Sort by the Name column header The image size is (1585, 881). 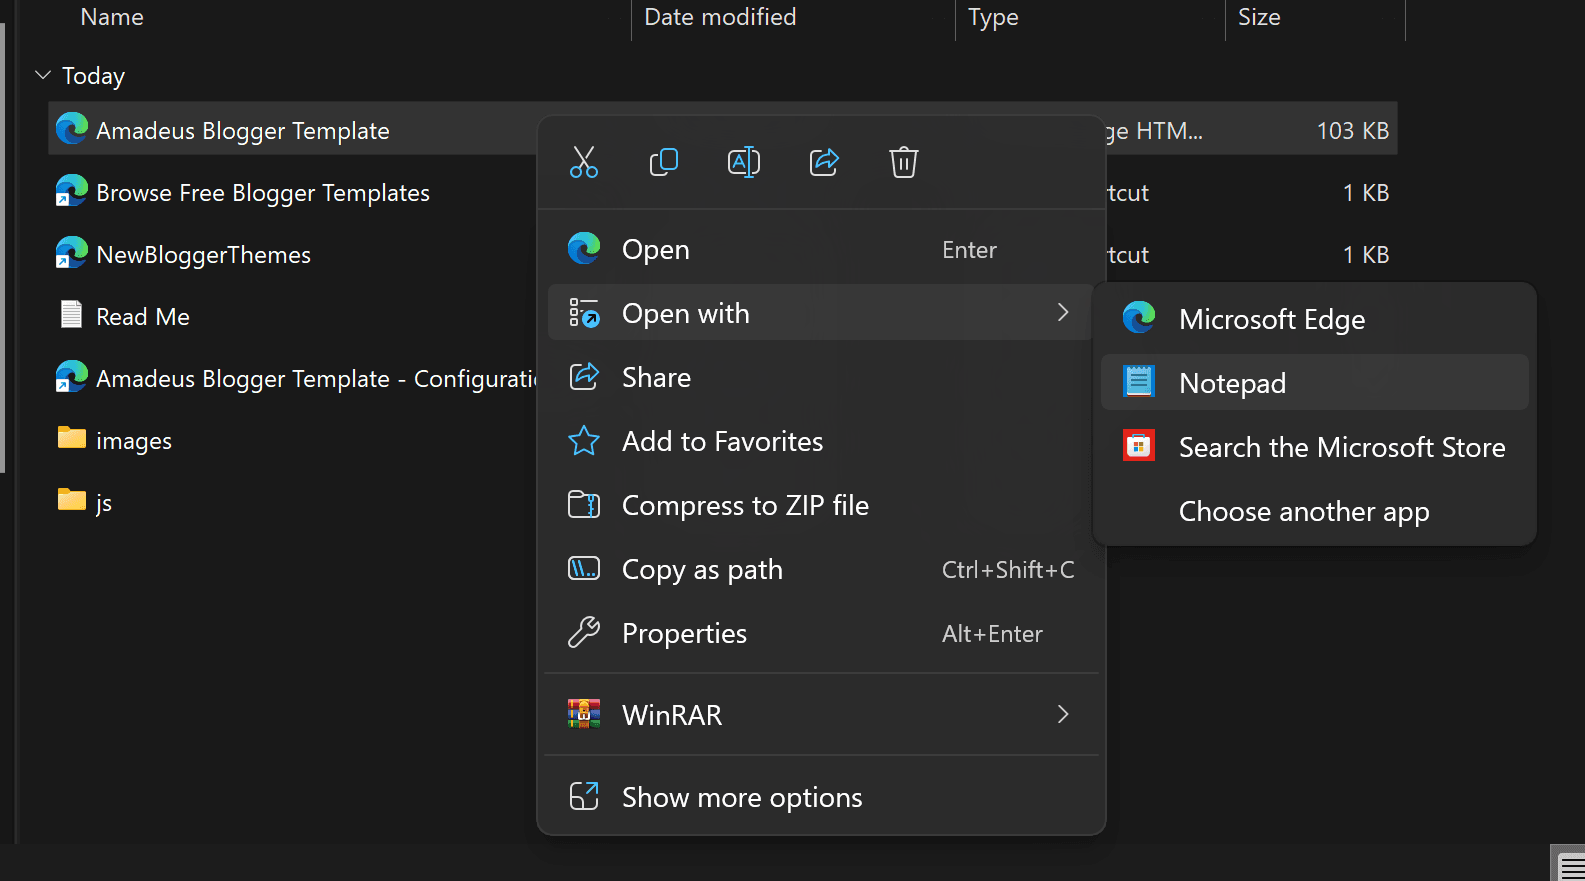[112, 17]
